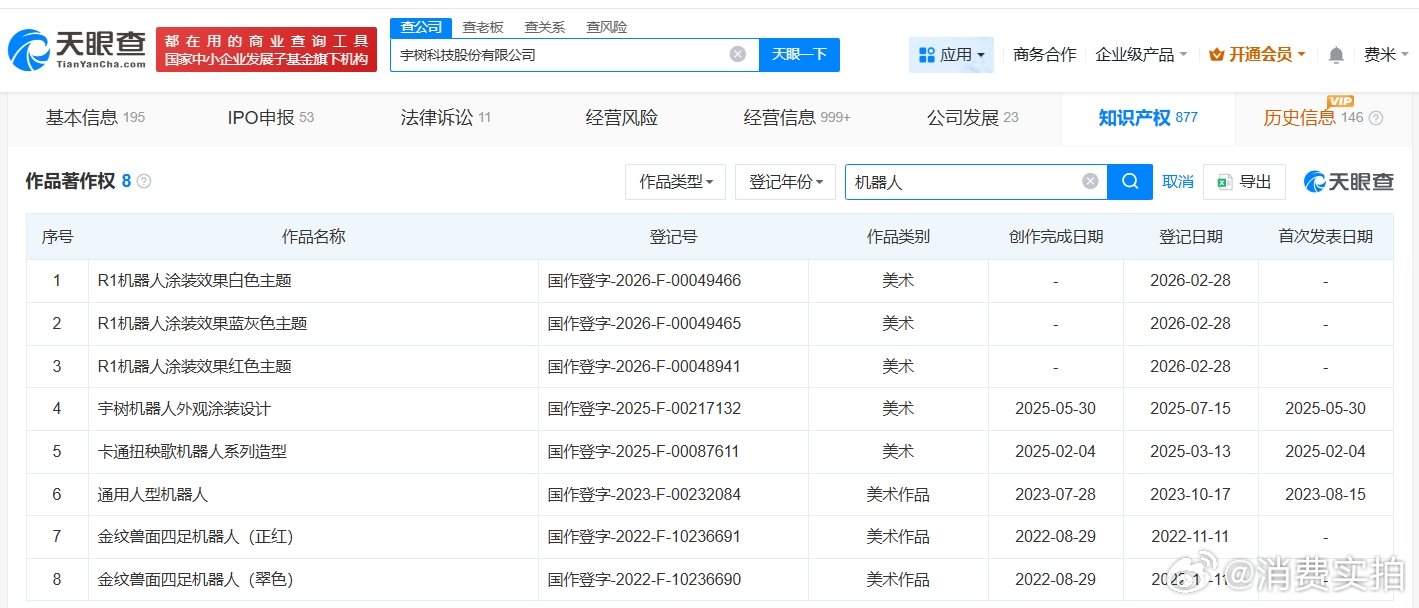Open the 费米 user account menu
Image resolution: width=1419 pixels, height=608 pixels.
(1385, 55)
